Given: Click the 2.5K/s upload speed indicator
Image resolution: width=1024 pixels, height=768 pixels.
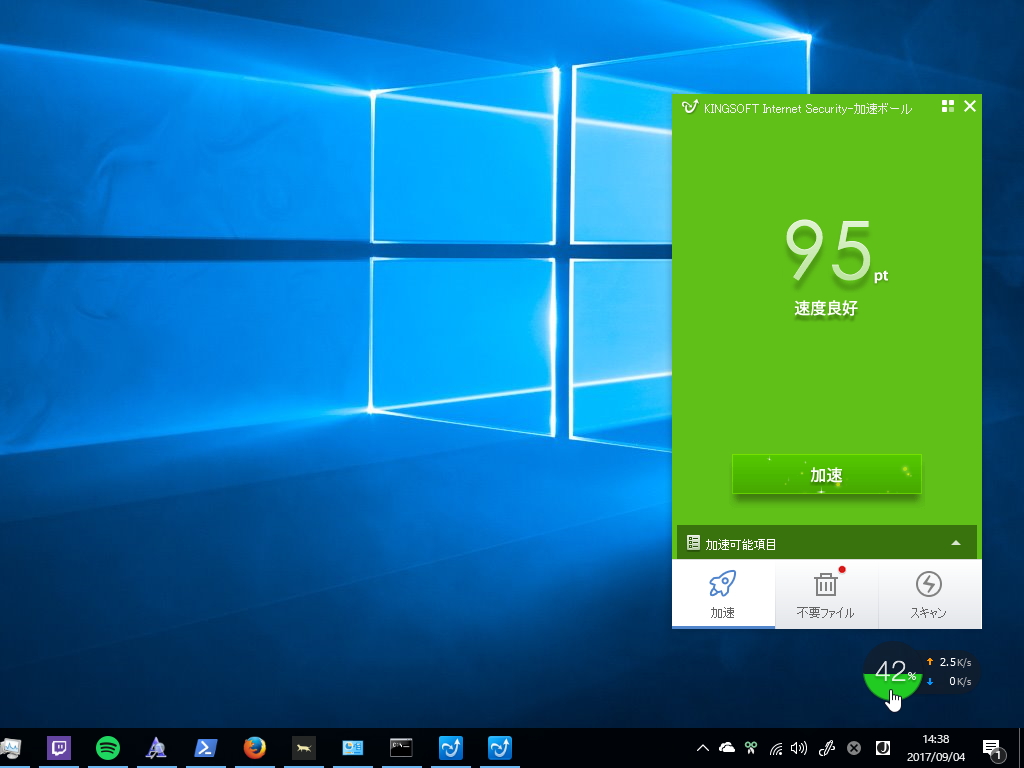Looking at the screenshot, I should (x=949, y=662).
